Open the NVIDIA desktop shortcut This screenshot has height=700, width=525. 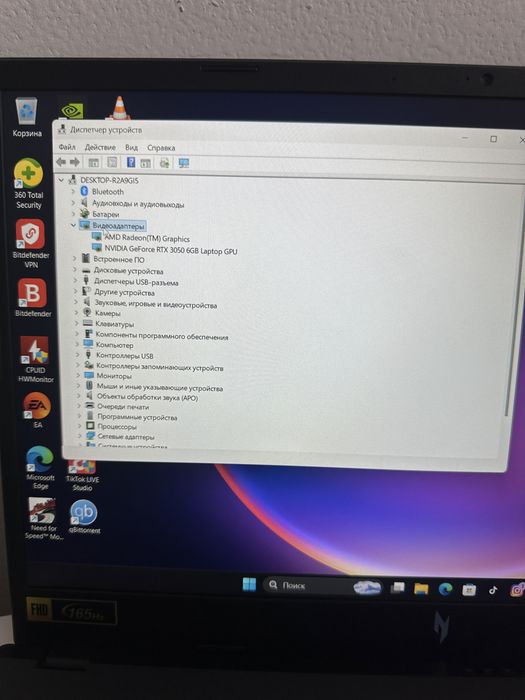pos(72,112)
